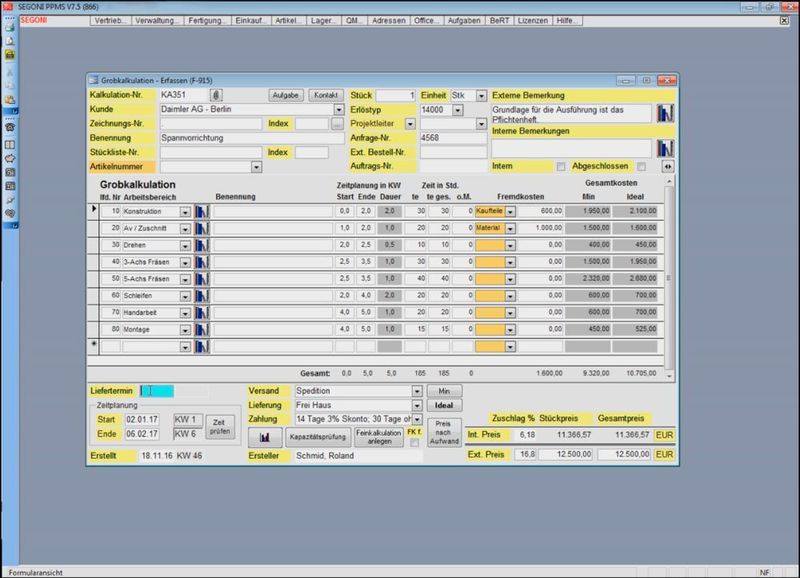Click the globe icon at the sidebar bottom

(x=10, y=214)
